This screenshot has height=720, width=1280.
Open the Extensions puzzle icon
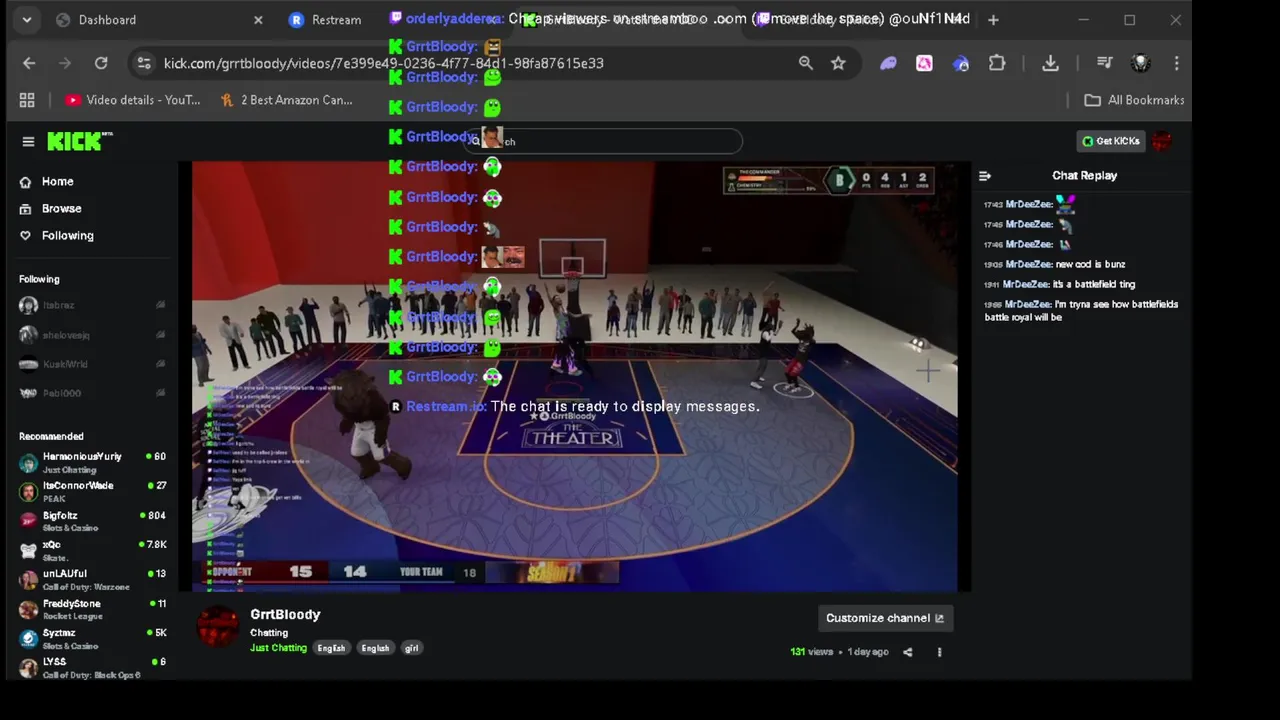point(997,63)
